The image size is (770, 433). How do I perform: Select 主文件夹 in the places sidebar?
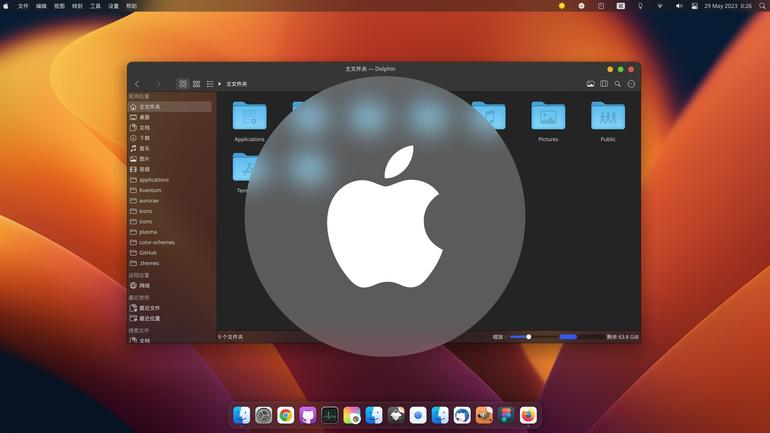[170, 107]
